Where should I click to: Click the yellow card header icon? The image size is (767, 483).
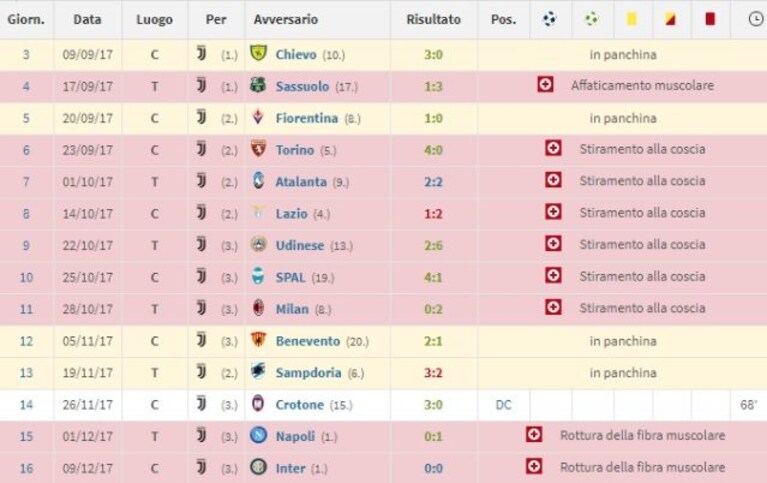632,19
